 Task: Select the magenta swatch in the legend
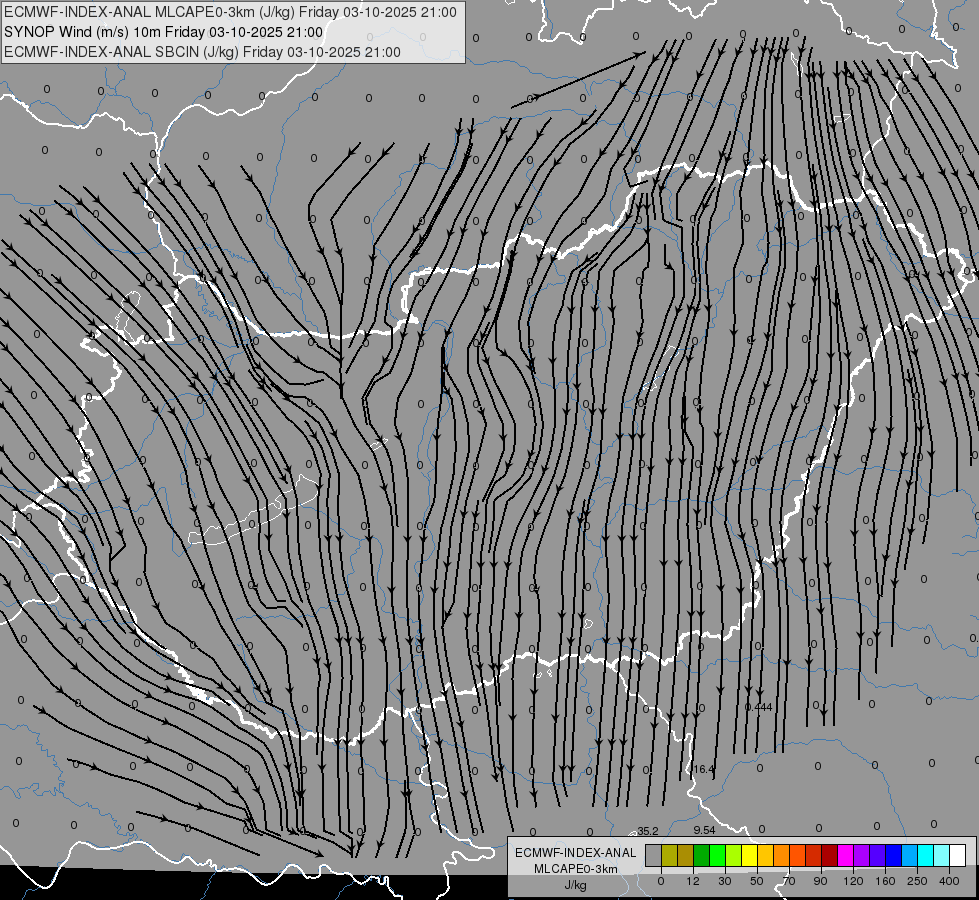click(845, 855)
